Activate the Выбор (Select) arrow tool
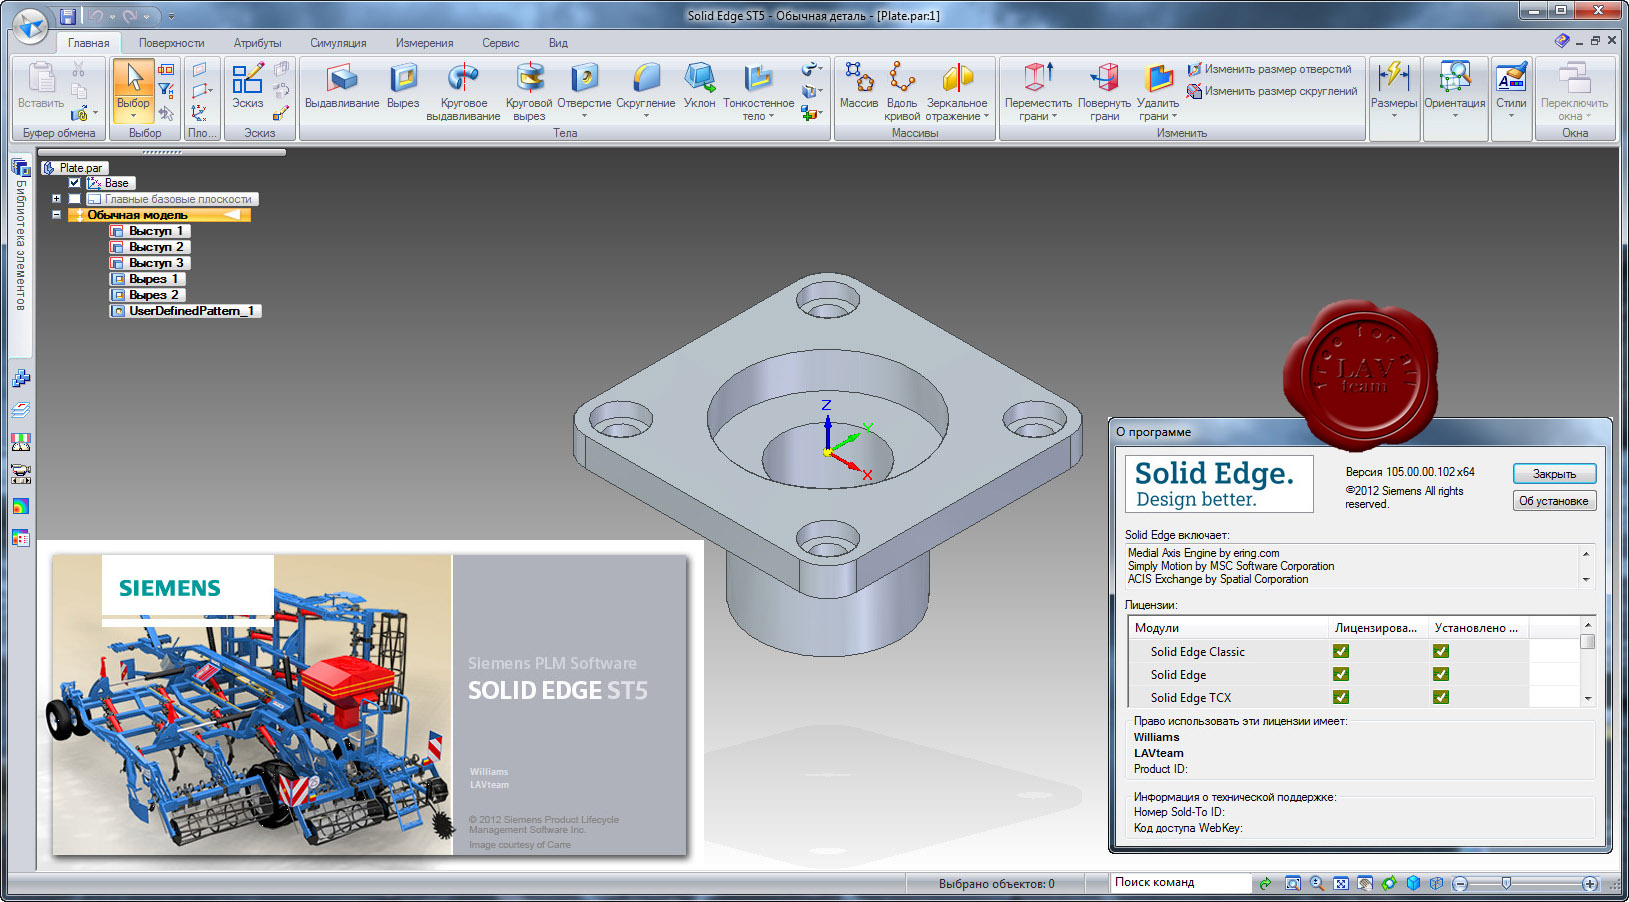 133,78
